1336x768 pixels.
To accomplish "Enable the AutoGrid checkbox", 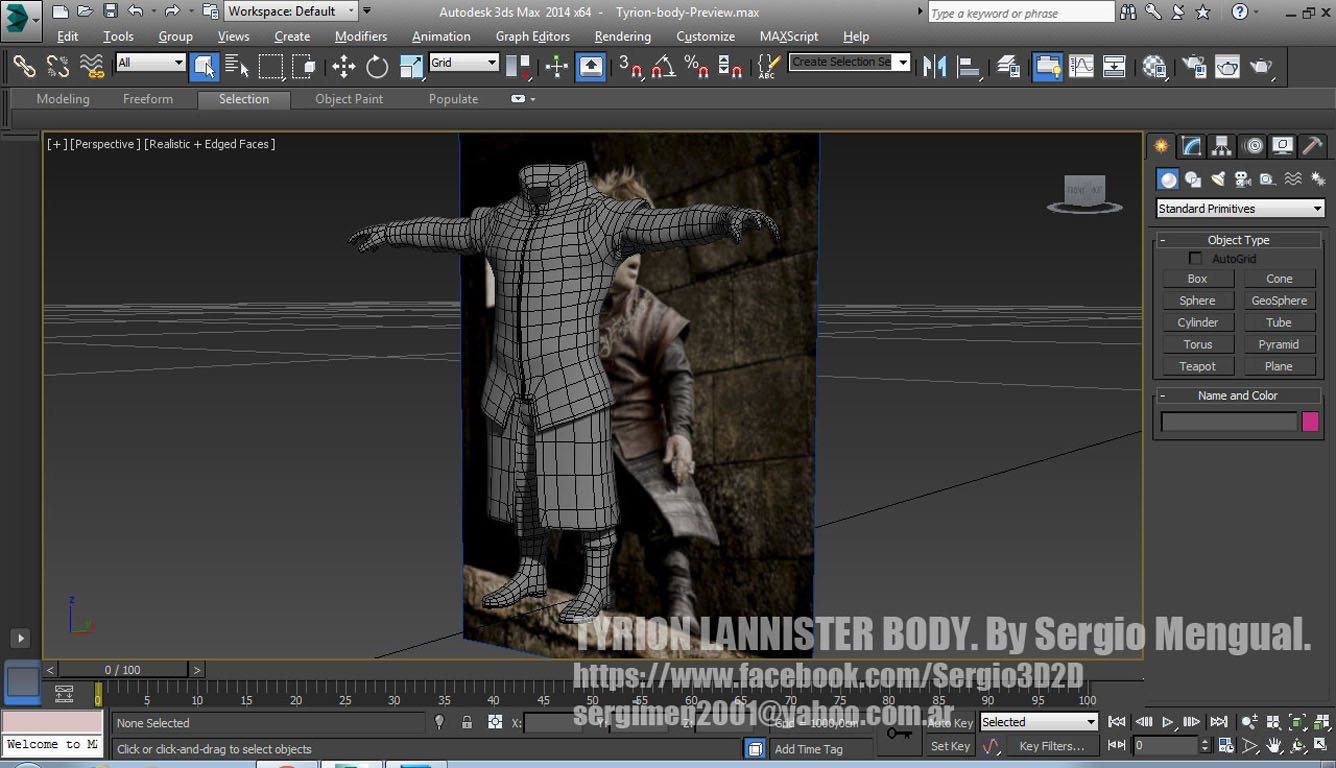I will (1195, 258).
